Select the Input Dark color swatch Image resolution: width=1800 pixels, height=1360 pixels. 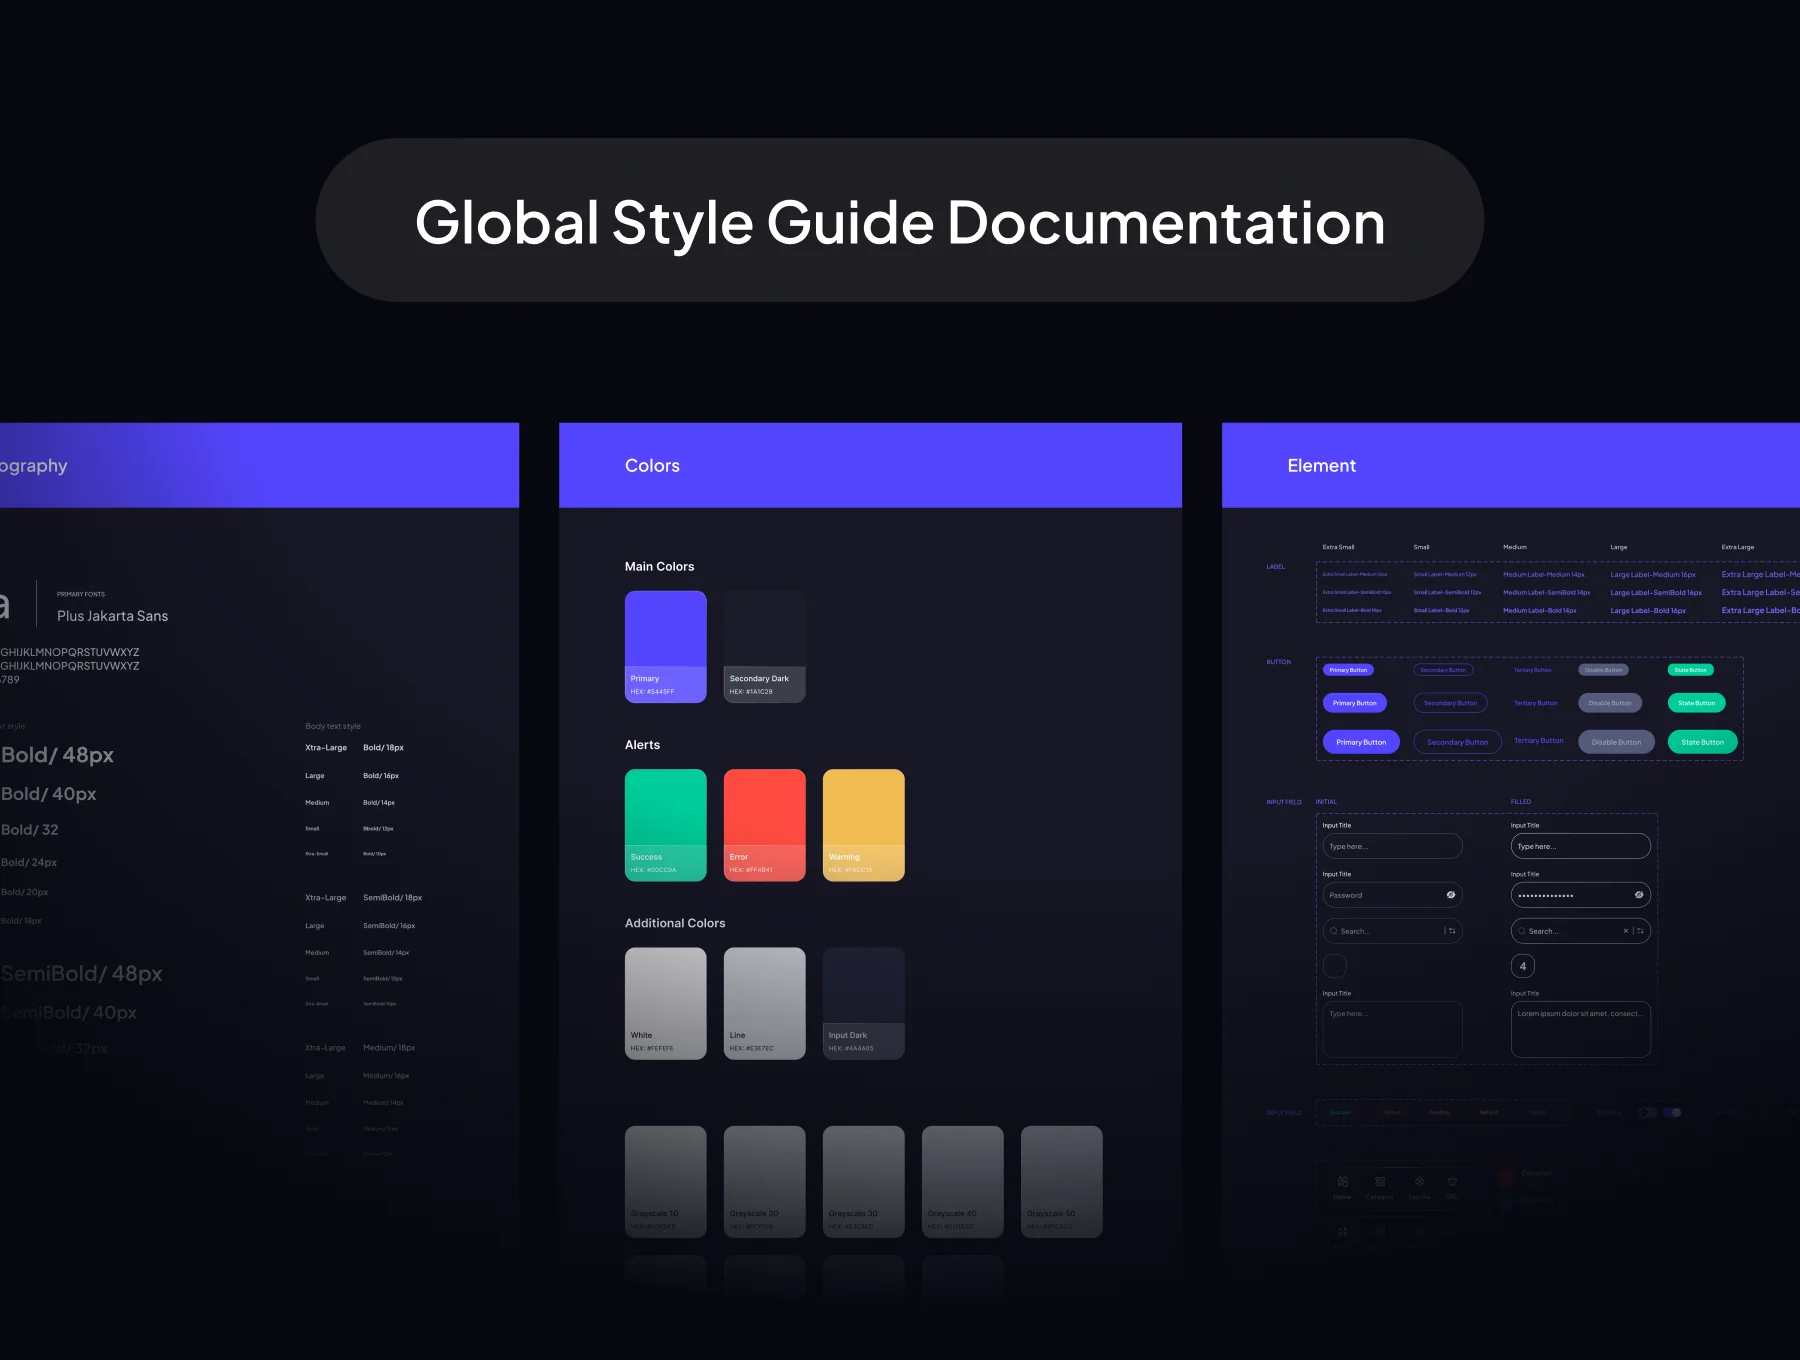(864, 1003)
